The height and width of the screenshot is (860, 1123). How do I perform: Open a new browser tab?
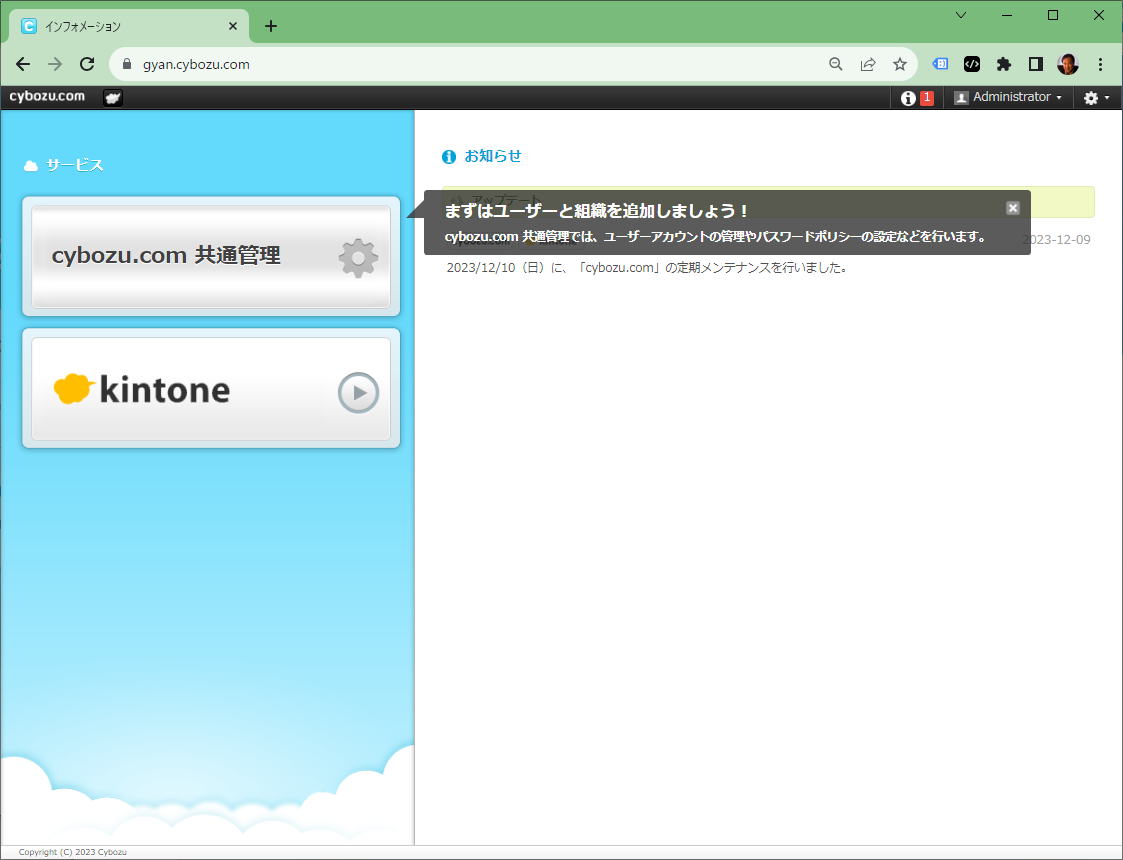point(271,26)
